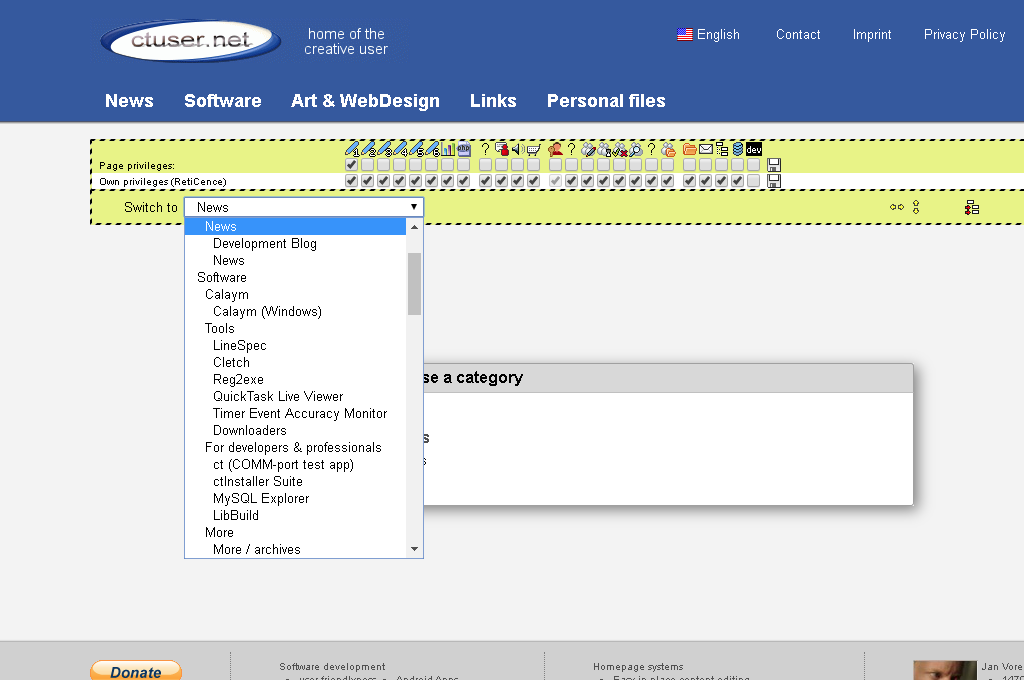Viewport: 1024px width, 680px height.
Task: Click the shopping cart privilege icon
Action: [x=533, y=149]
